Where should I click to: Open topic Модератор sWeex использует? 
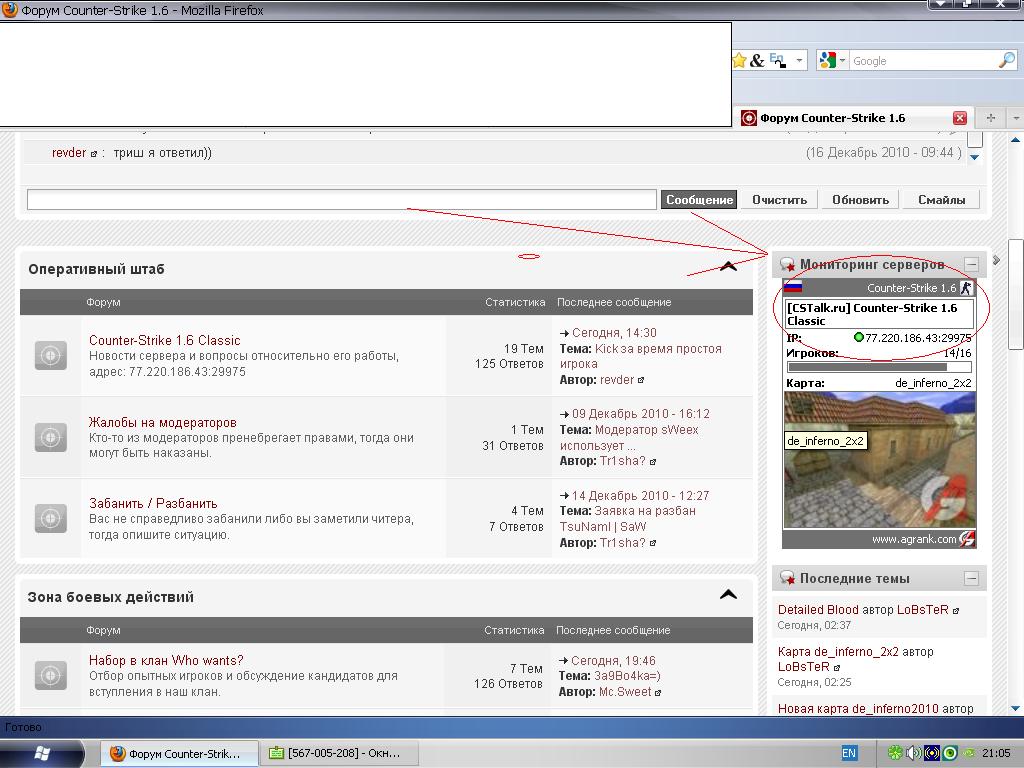629,438
